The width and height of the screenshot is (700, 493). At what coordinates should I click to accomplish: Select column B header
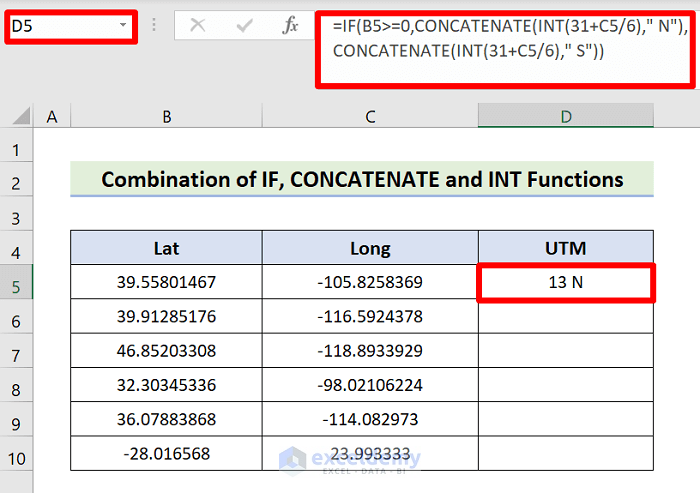pyautogui.click(x=167, y=117)
